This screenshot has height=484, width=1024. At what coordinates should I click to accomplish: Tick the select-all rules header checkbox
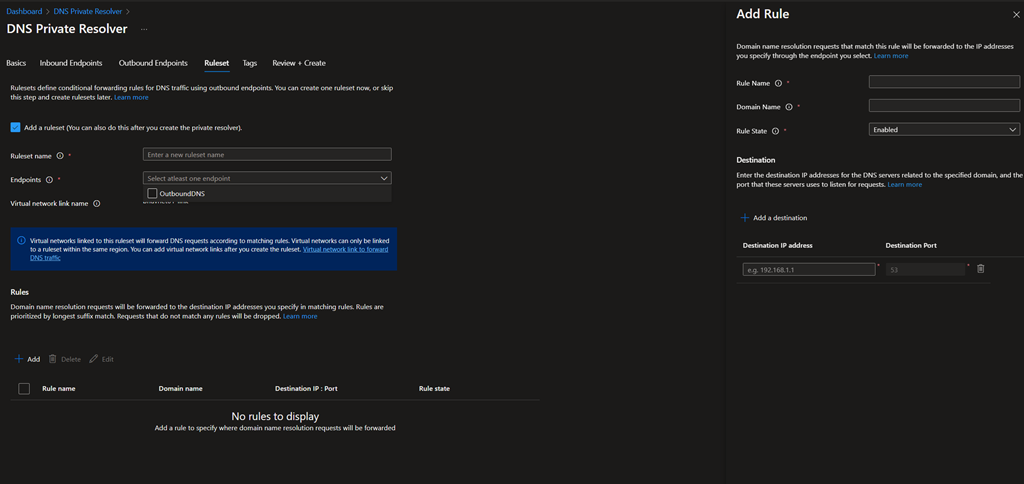(x=24, y=388)
